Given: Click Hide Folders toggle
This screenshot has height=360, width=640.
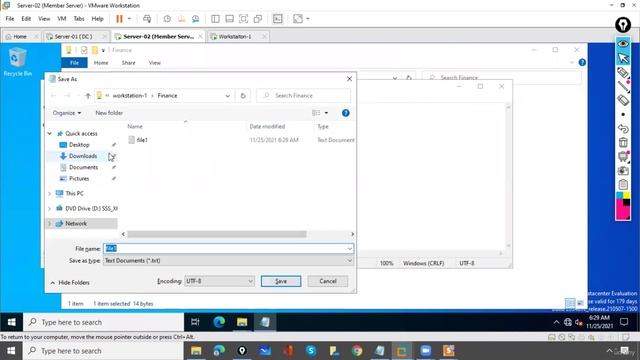Looking at the screenshot, I should (70, 282).
